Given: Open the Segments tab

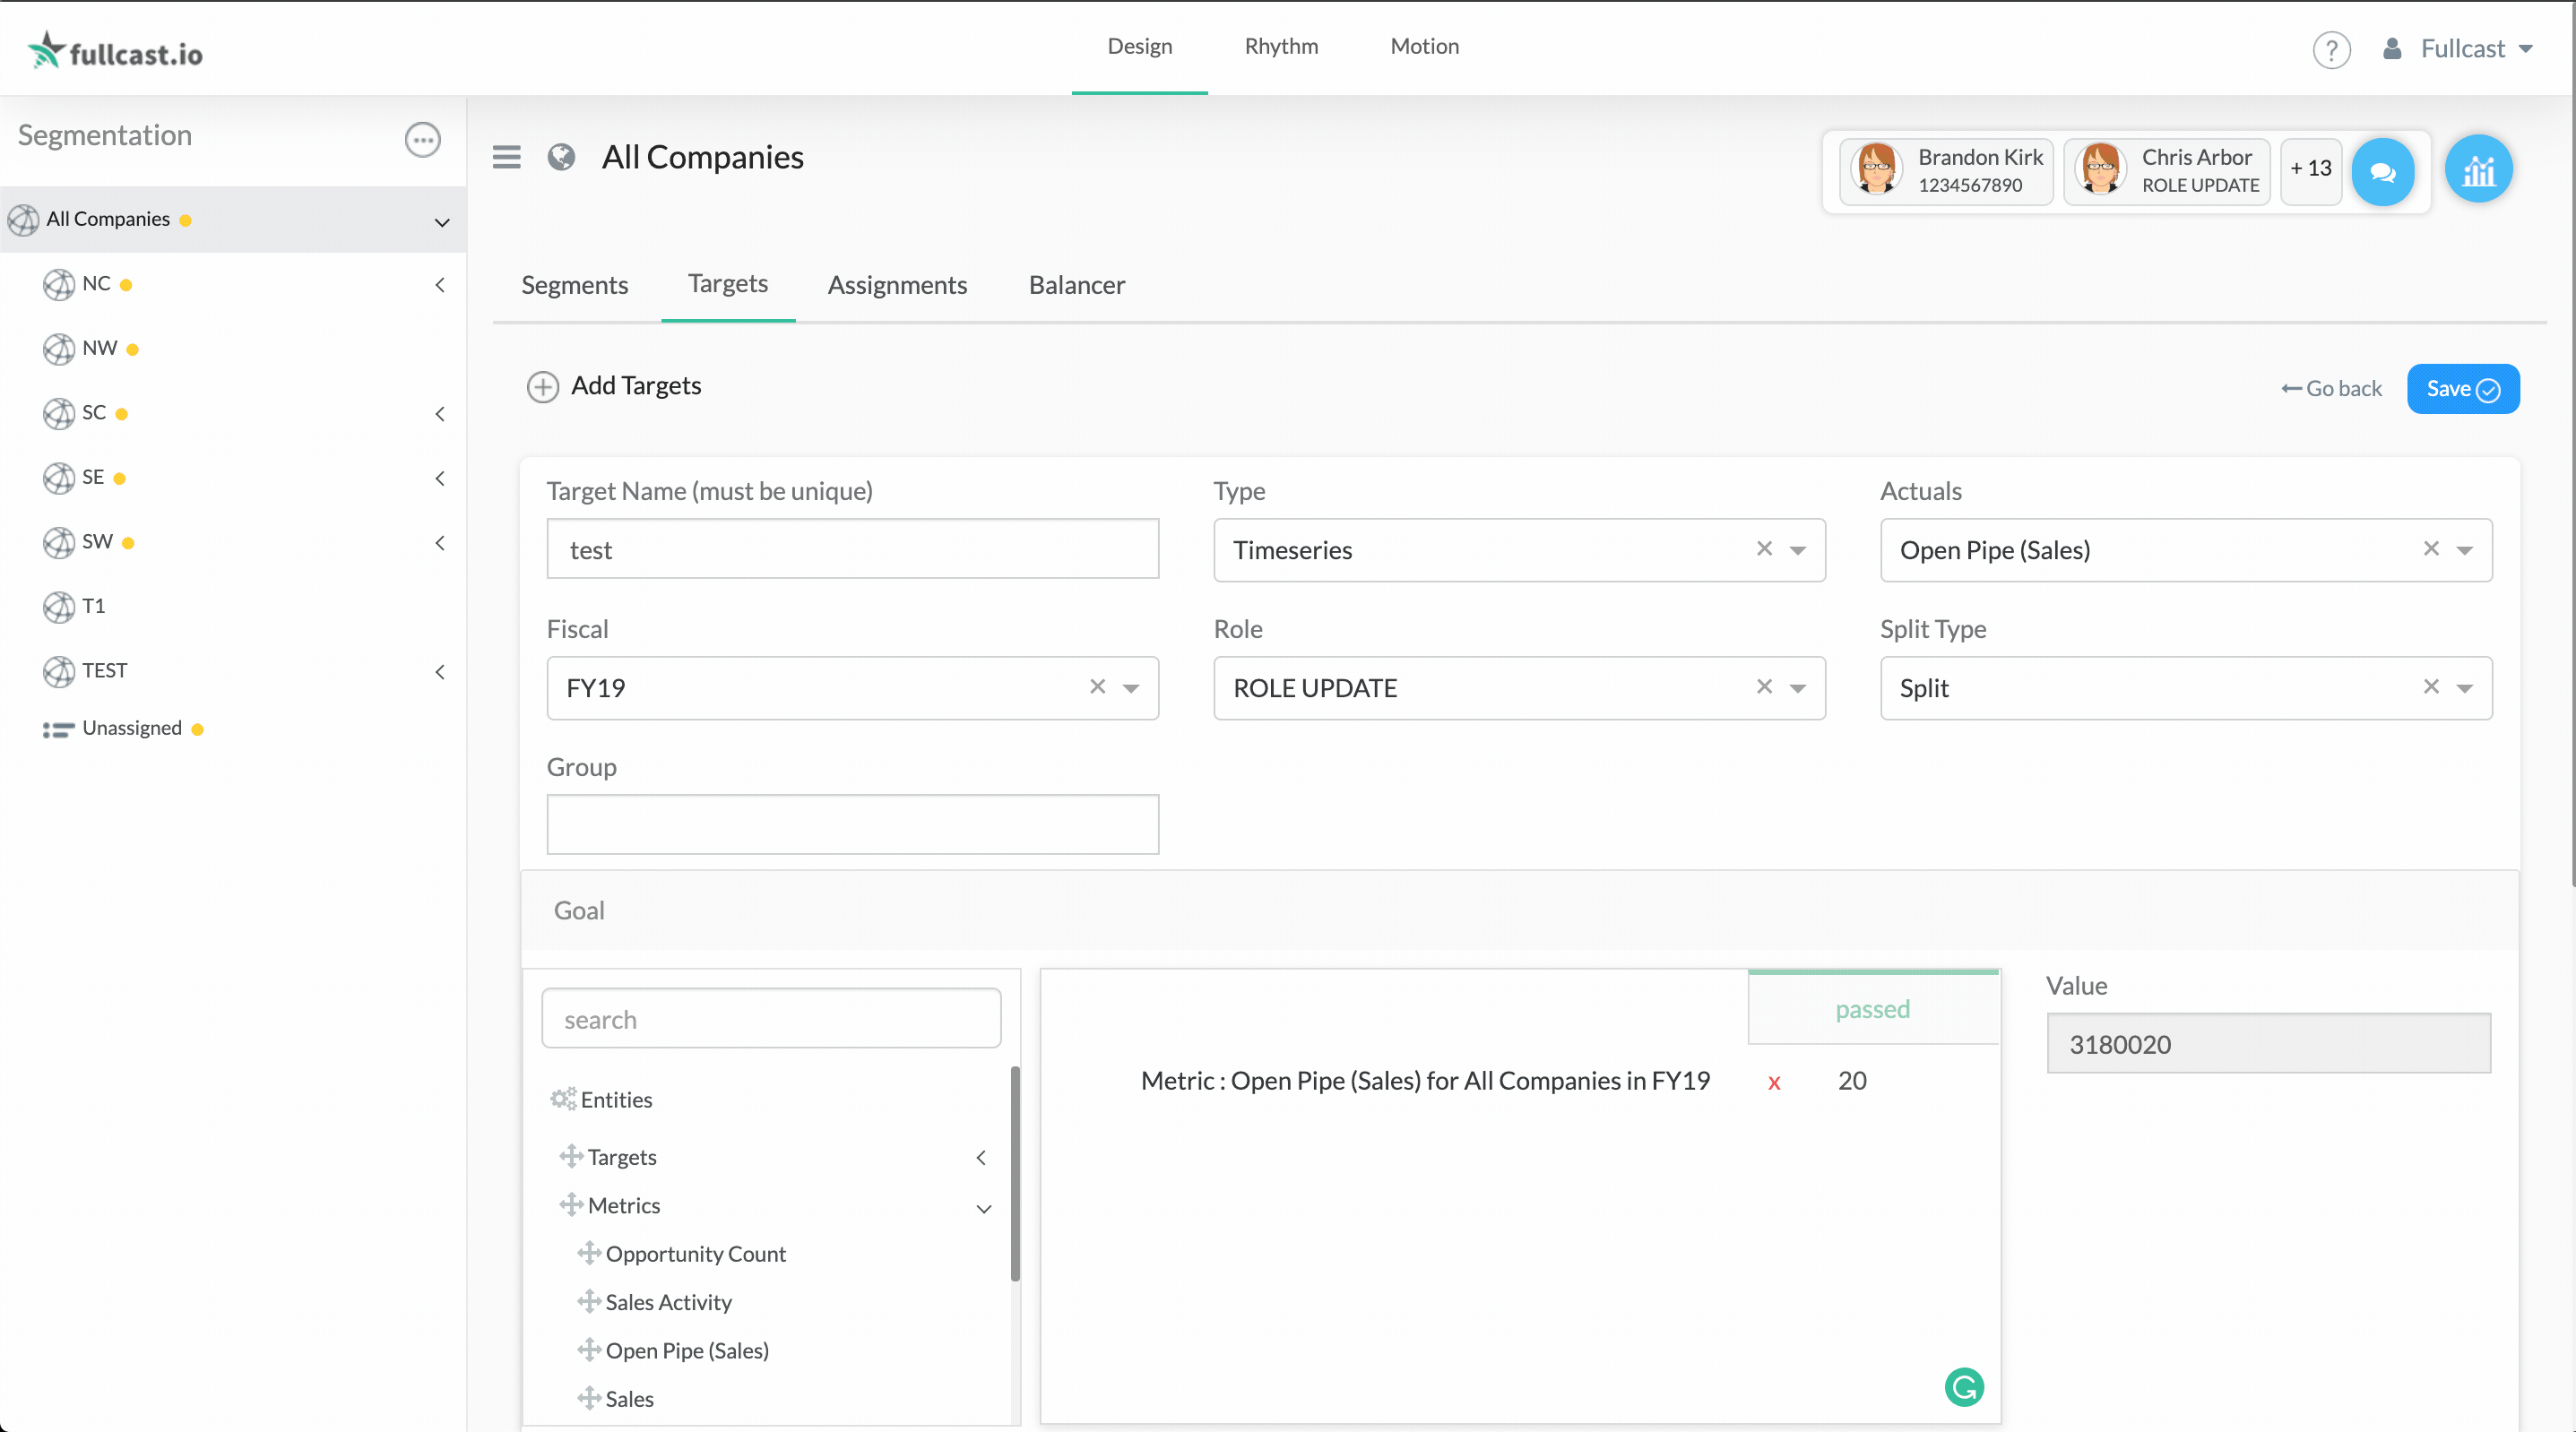Looking at the screenshot, I should pyautogui.click(x=575, y=285).
